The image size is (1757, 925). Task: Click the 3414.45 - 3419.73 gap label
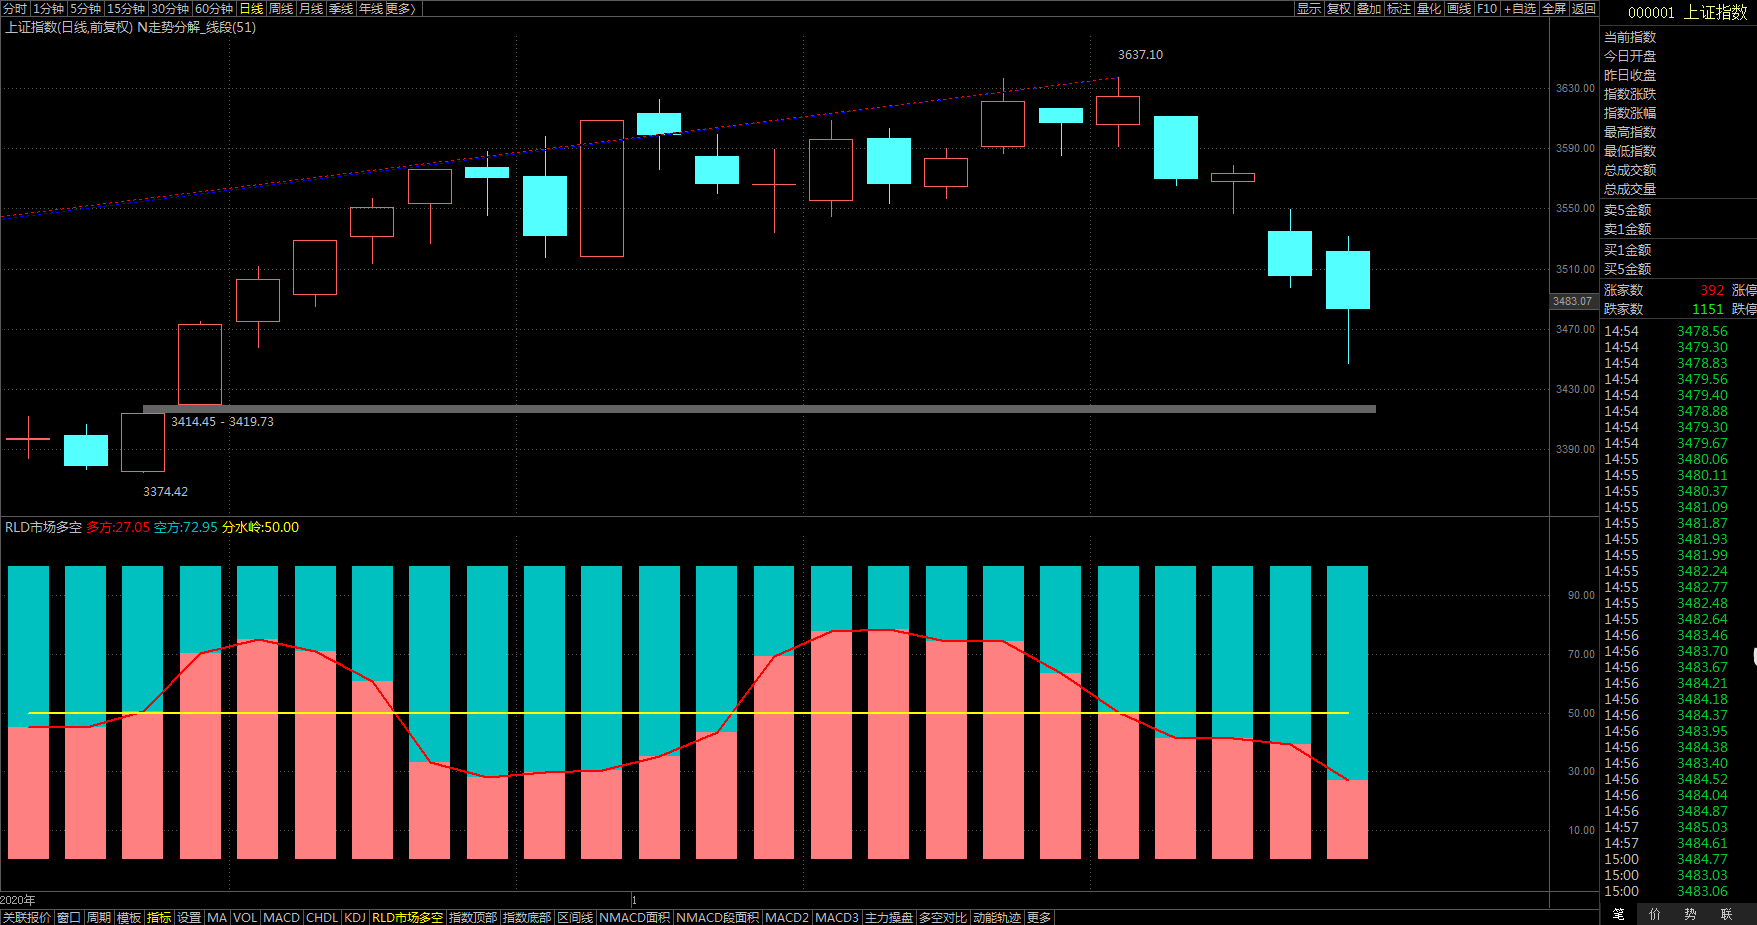[x=222, y=422]
